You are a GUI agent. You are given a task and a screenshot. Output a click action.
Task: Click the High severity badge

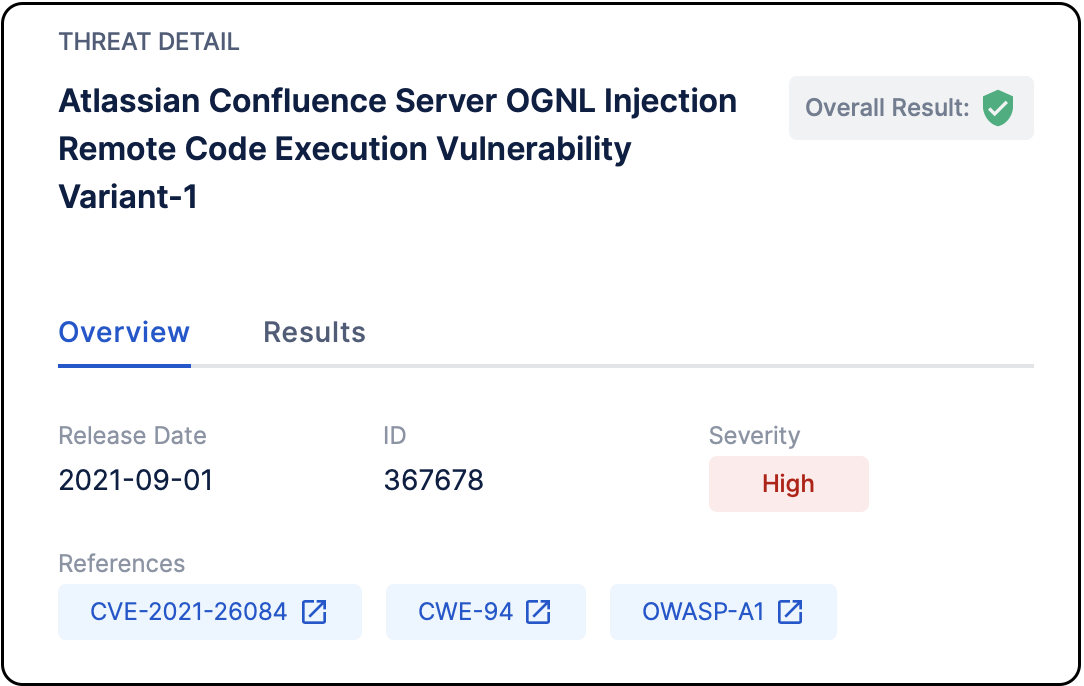(x=789, y=483)
